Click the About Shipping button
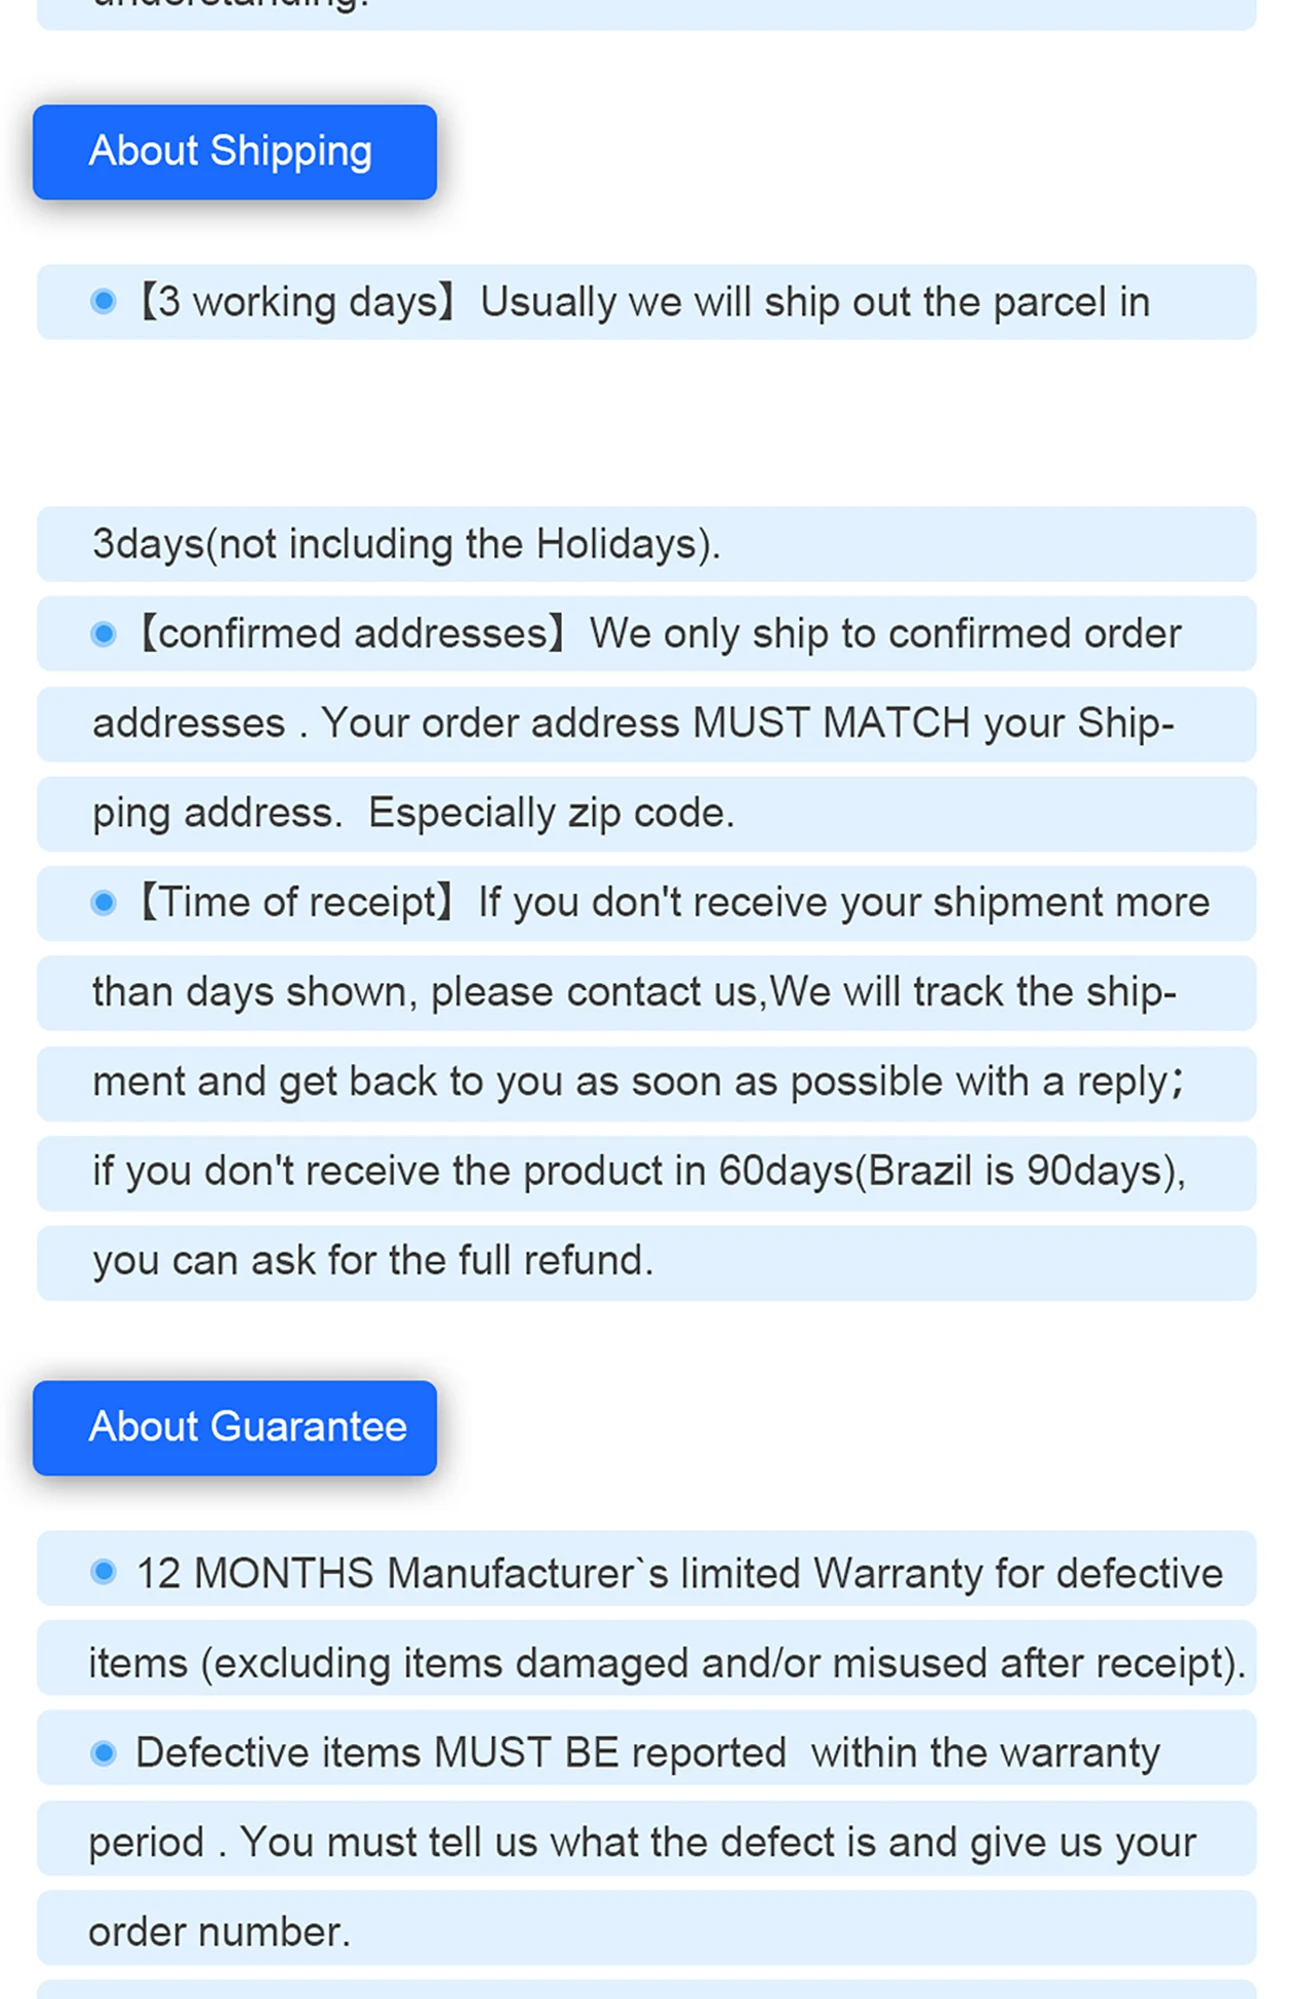Viewport: 1300px width, 1999px height. pos(234,152)
